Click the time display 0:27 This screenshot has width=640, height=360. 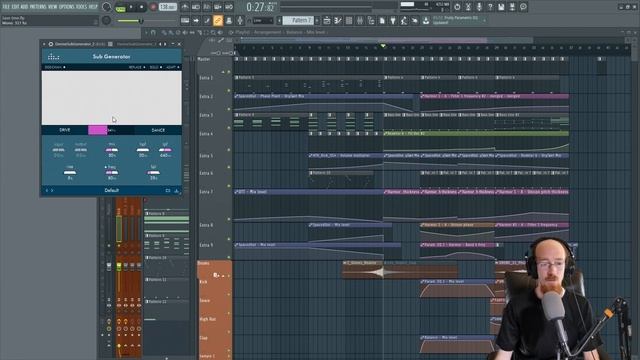click(260, 7)
